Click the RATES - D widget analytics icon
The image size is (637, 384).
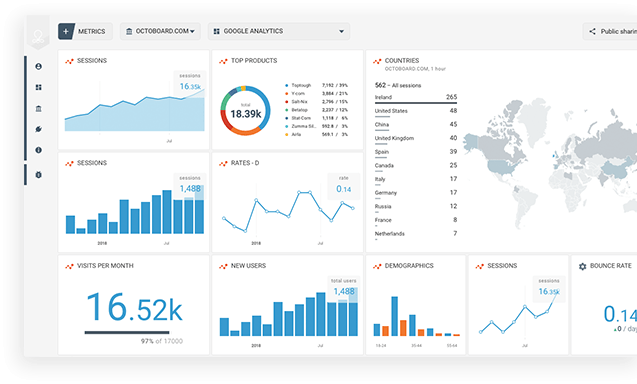(223, 164)
